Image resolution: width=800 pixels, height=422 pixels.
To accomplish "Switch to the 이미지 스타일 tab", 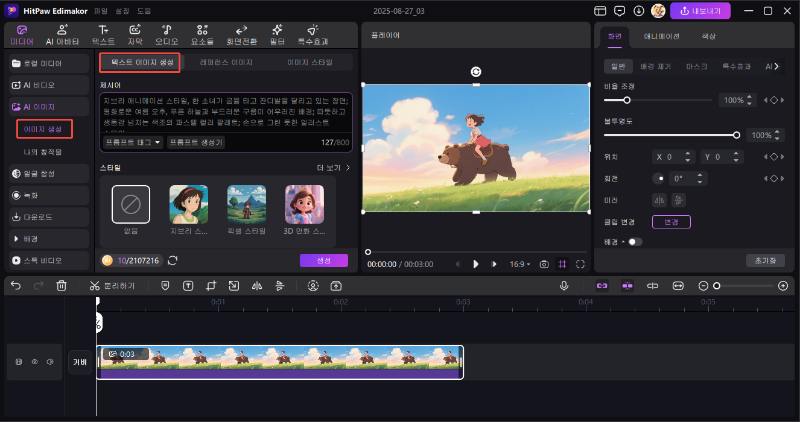I will (310, 62).
